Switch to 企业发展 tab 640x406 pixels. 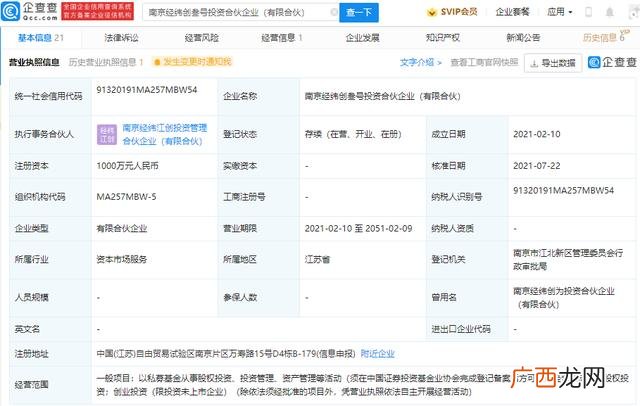(362, 38)
